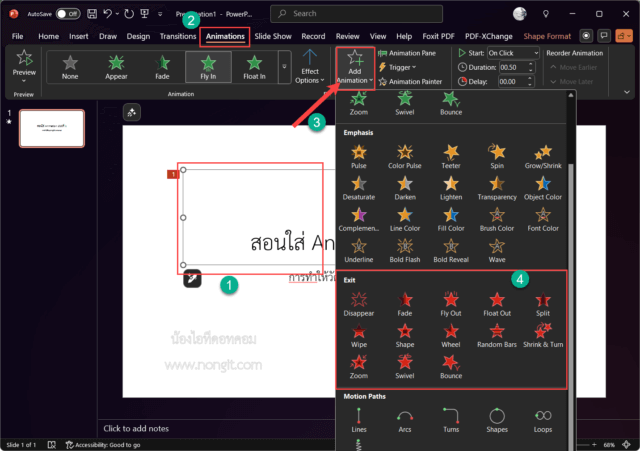Open Customize Quick Access Toolbar dropdown
The height and width of the screenshot is (451, 640).
pos(160,14)
